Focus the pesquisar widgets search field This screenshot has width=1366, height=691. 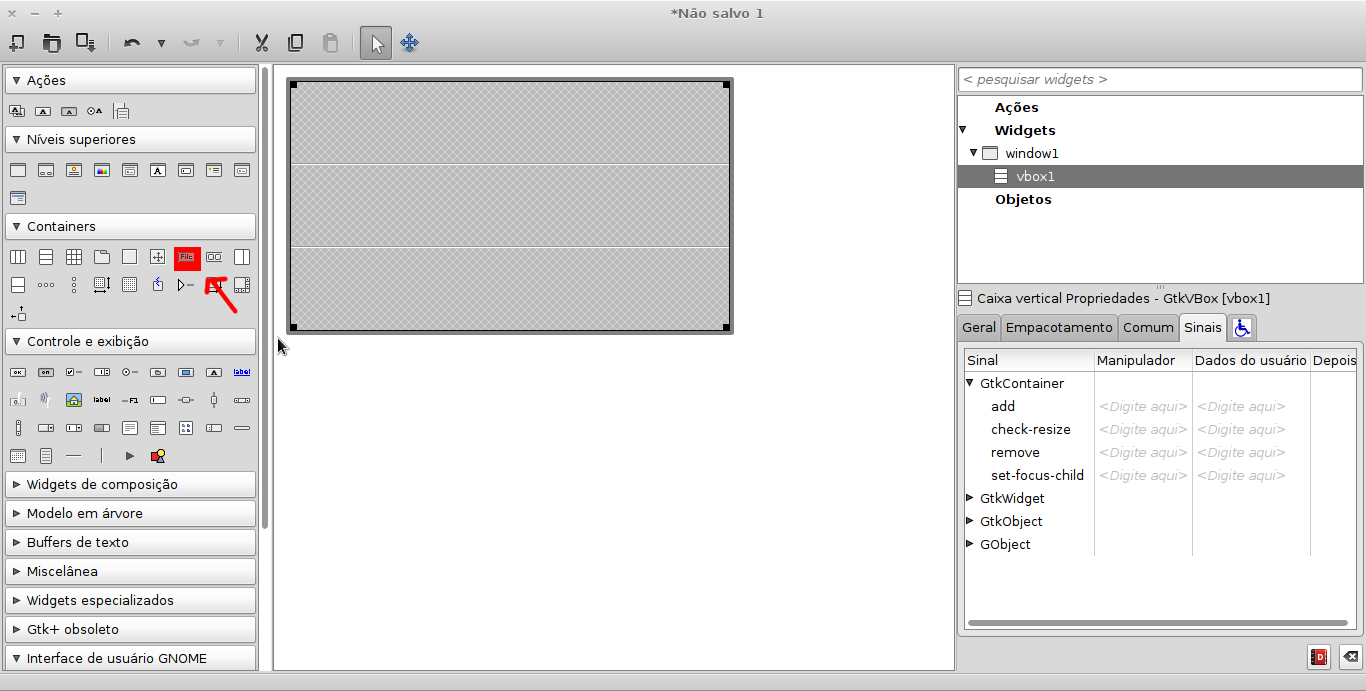(x=1160, y=79)
